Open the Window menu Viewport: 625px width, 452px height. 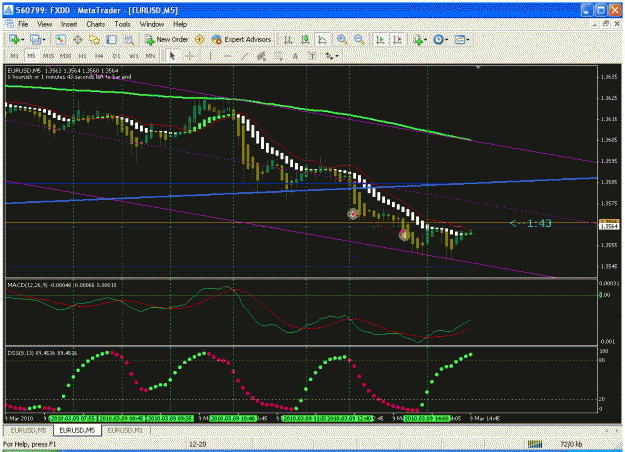[x=152, y=24]
